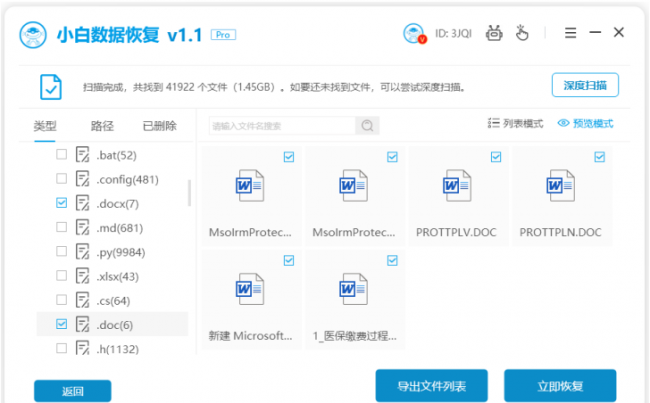Click the app logo icon beside the title
The width and height of the screenshot is (650, 403).
[33, 35]
